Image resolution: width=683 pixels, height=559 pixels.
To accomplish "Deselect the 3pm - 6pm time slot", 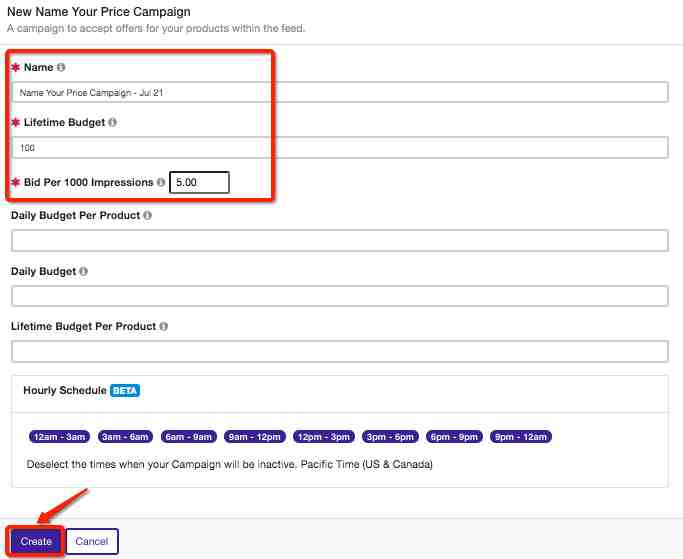I will pyautogui.click(x=390, y=437).
